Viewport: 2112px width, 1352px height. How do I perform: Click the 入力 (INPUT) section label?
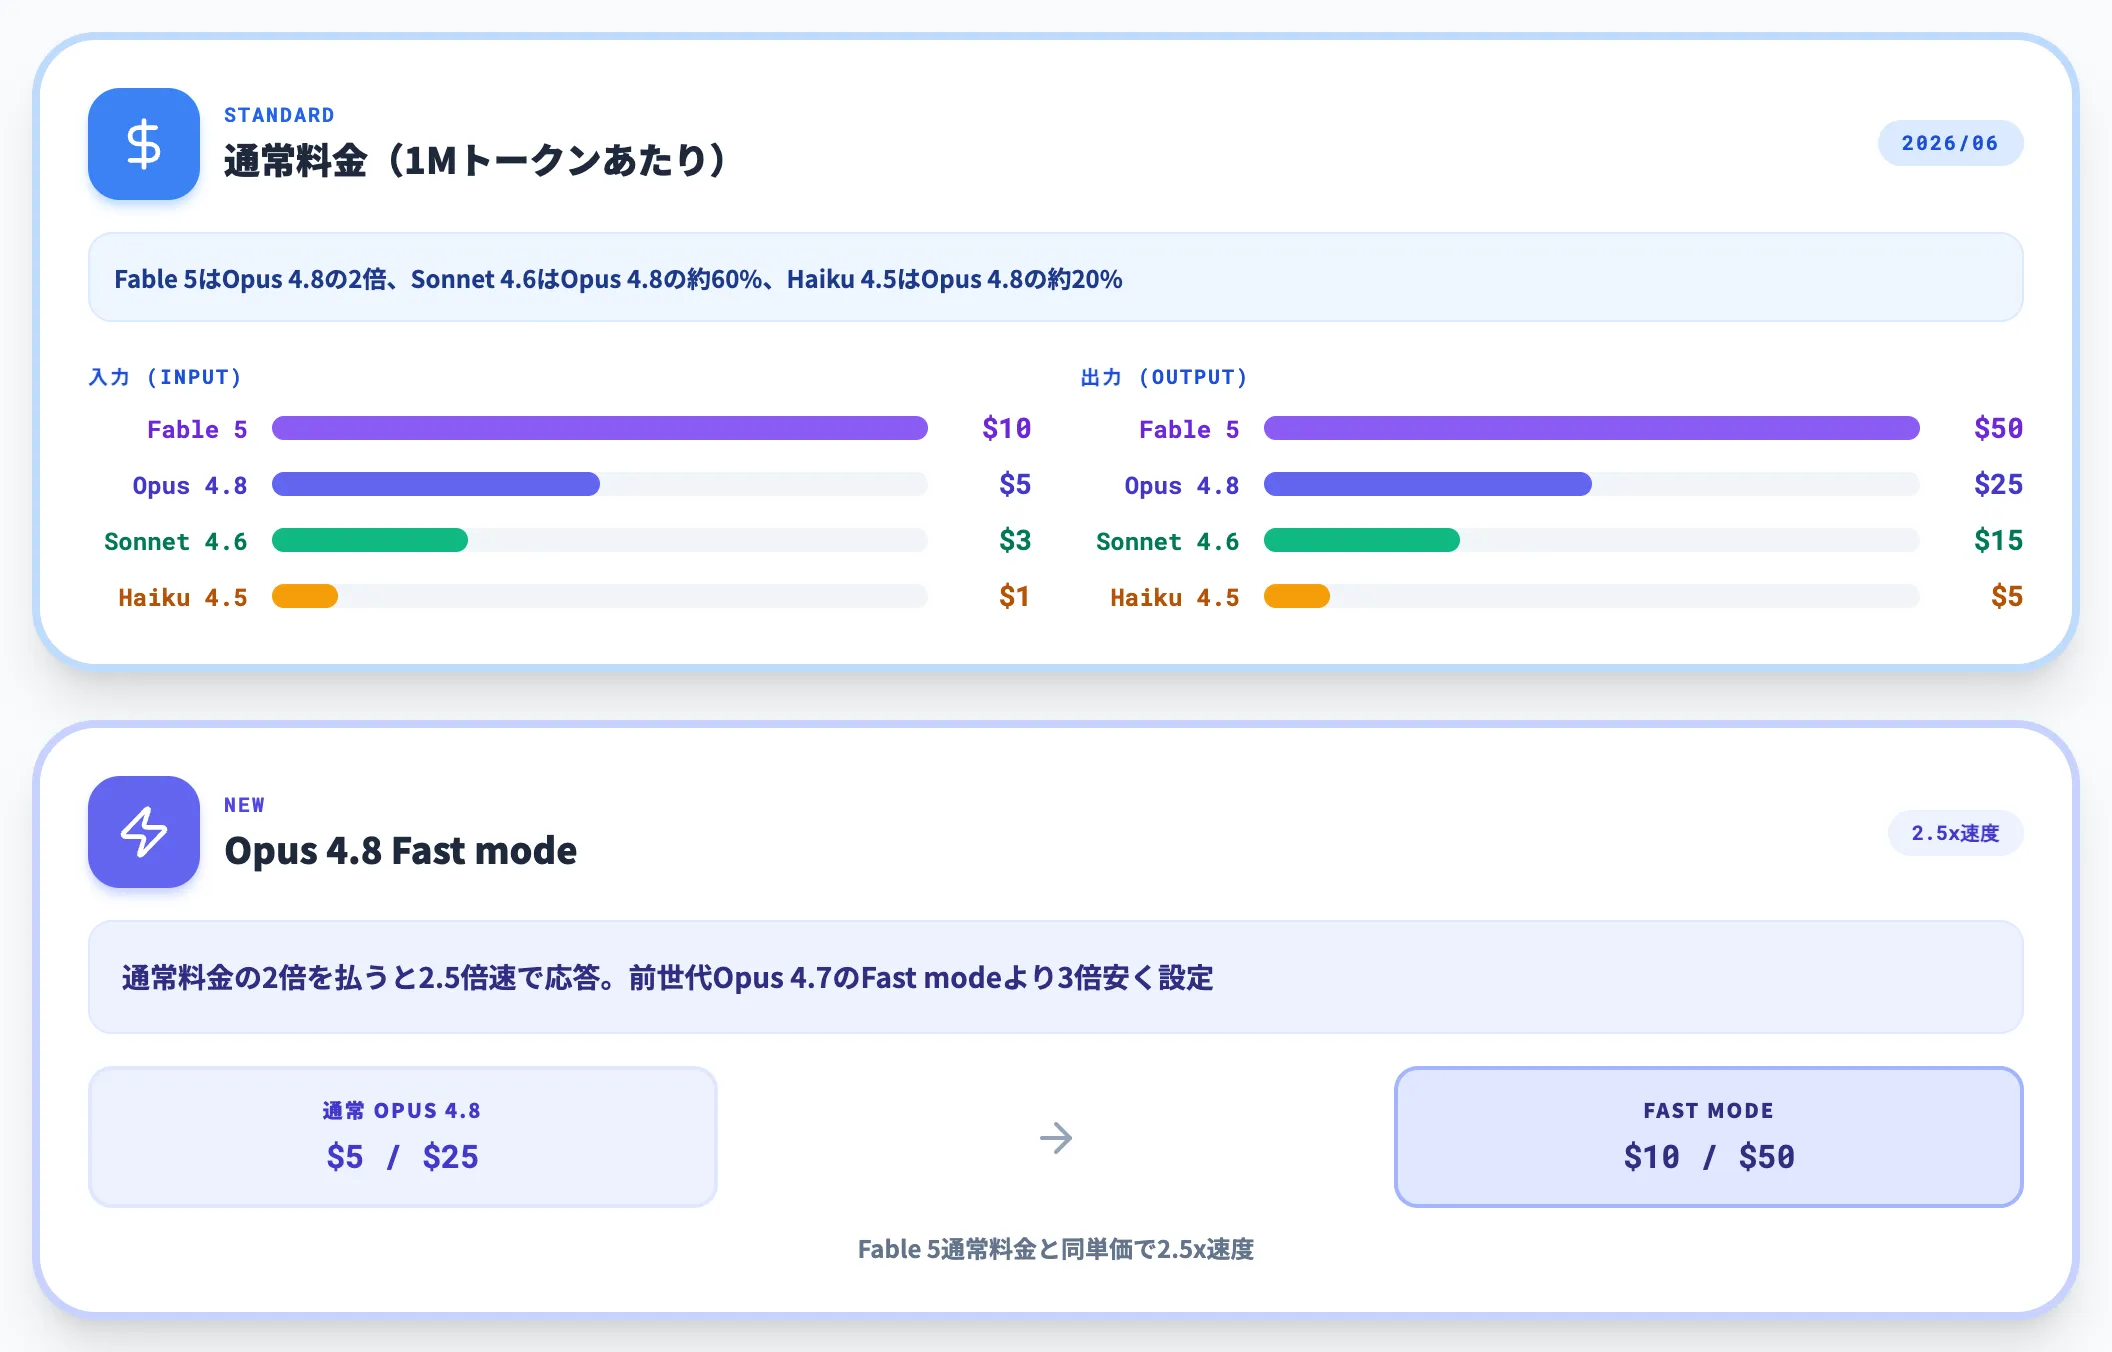pyautogui.click(x=165, y=377)
